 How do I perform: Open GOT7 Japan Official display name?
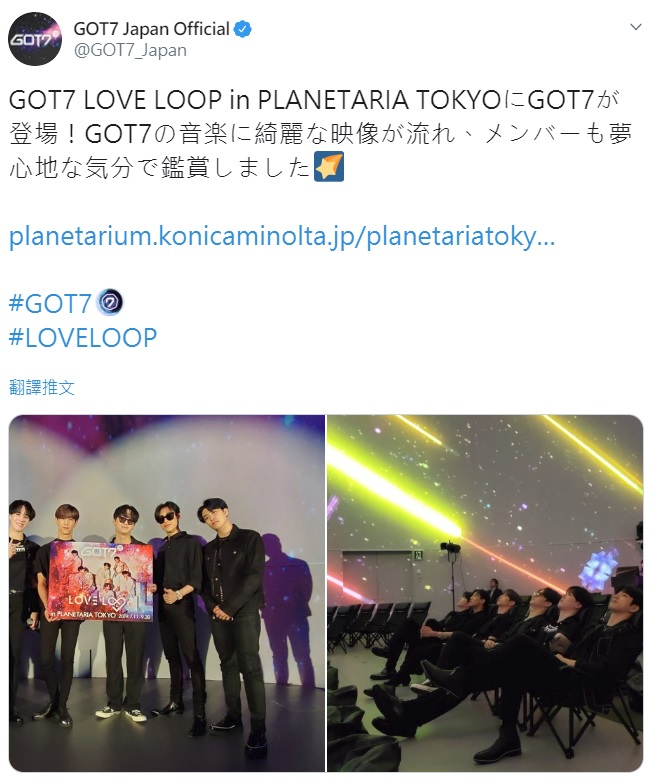tap(152, 30)
